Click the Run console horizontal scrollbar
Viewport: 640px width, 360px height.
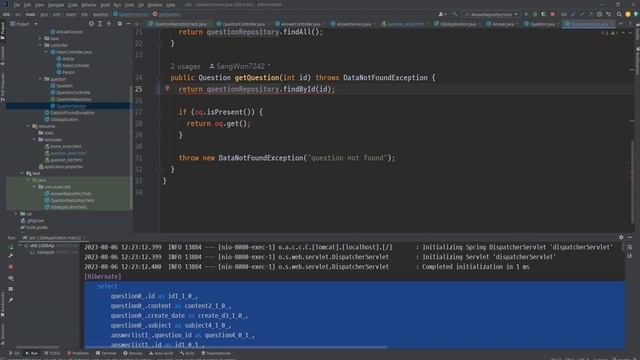tap(236, 347)
